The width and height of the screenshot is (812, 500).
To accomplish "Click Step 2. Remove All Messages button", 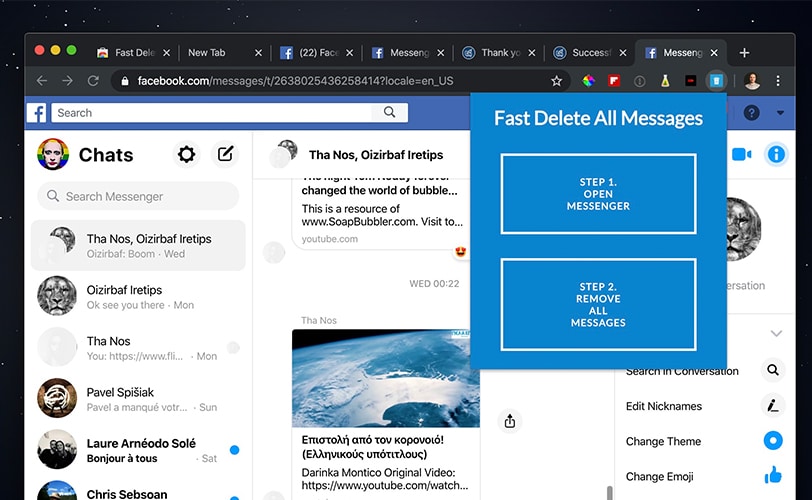I will coord(598,305).
